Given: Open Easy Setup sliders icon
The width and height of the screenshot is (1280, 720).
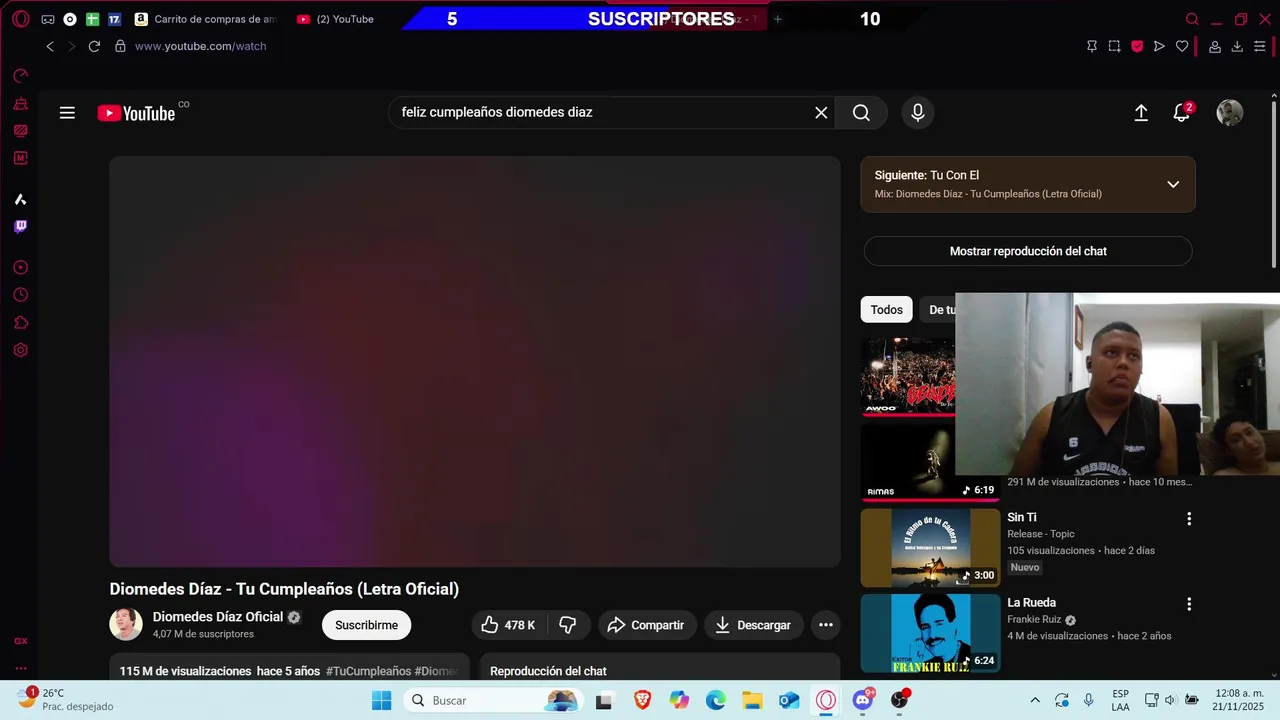Looking at the screenshot, I should tap(1259, 46).
